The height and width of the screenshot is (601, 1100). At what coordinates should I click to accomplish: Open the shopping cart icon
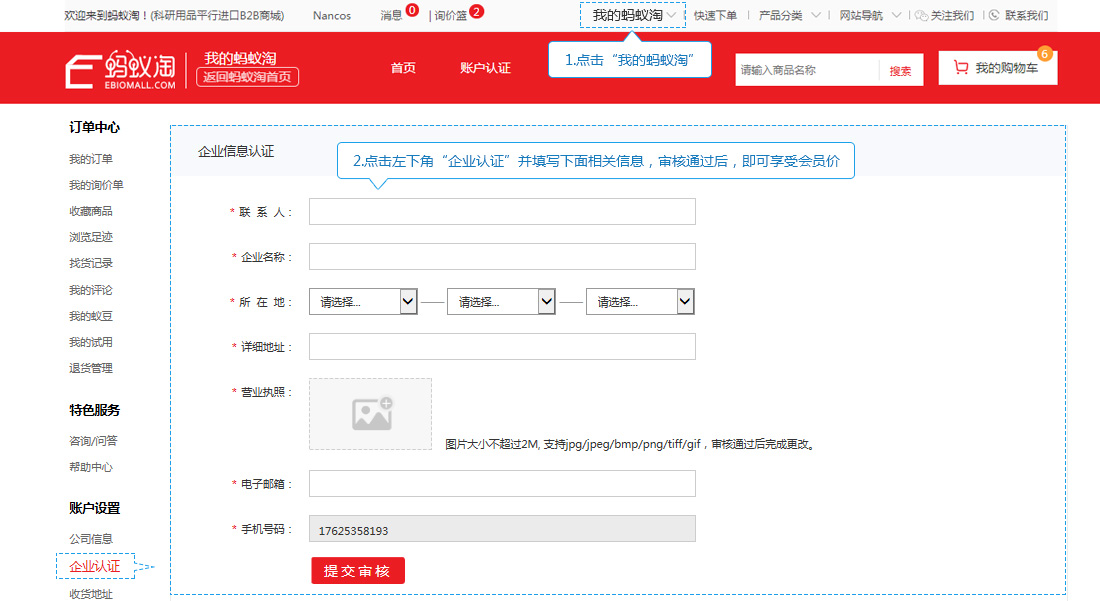(x=960, y=67)
